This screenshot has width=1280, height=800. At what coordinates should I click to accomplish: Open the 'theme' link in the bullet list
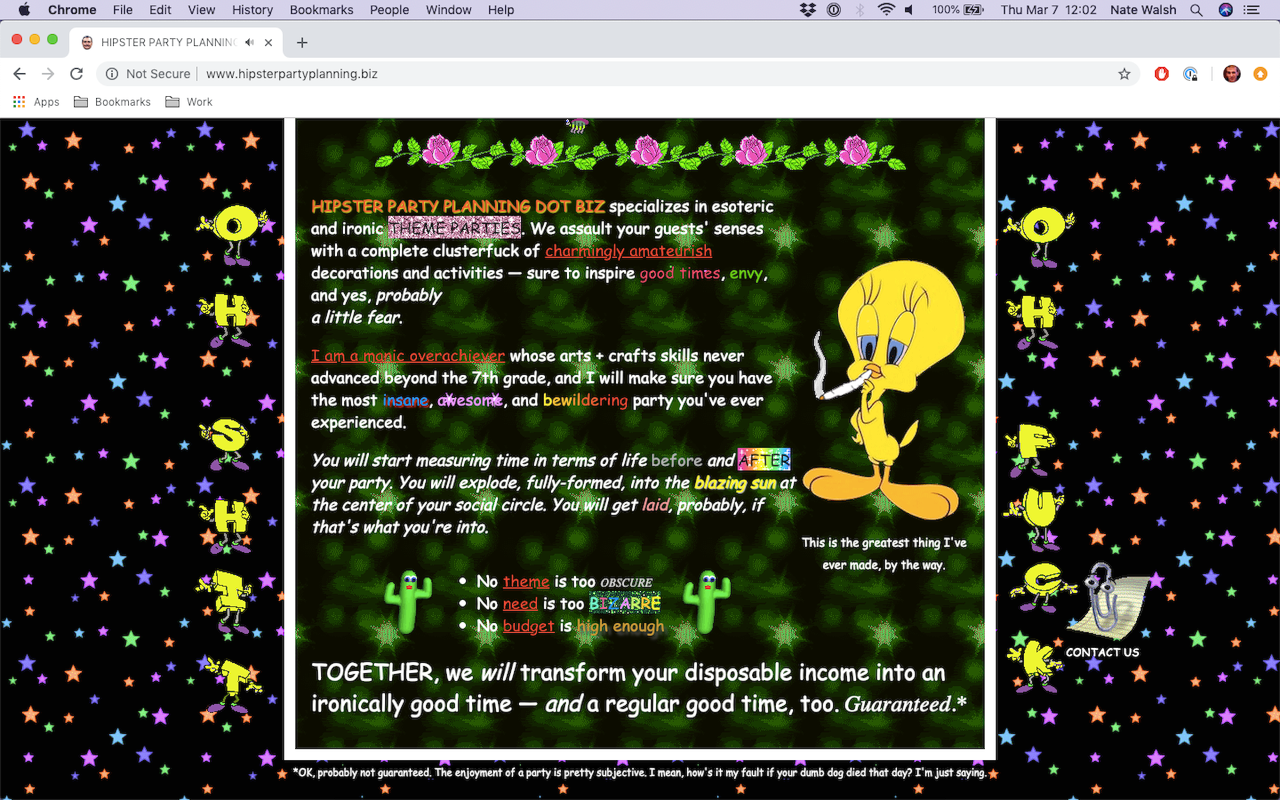tap(526, 582)
